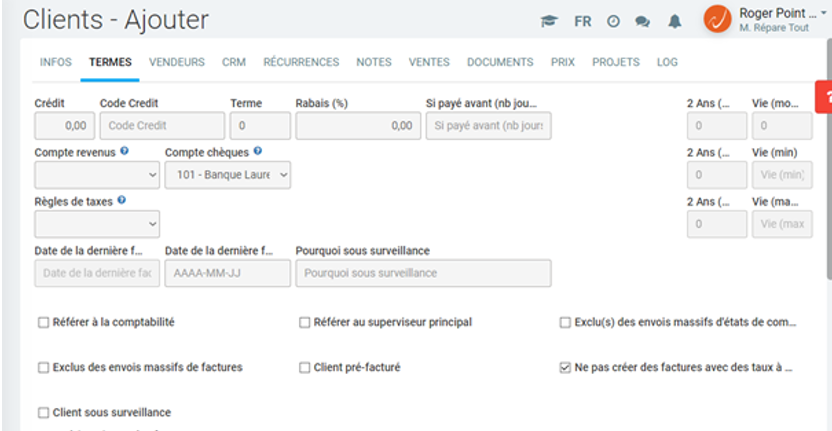Switch to the VENDEURS tab
This screenshot has height=431, width=832.
177,62
